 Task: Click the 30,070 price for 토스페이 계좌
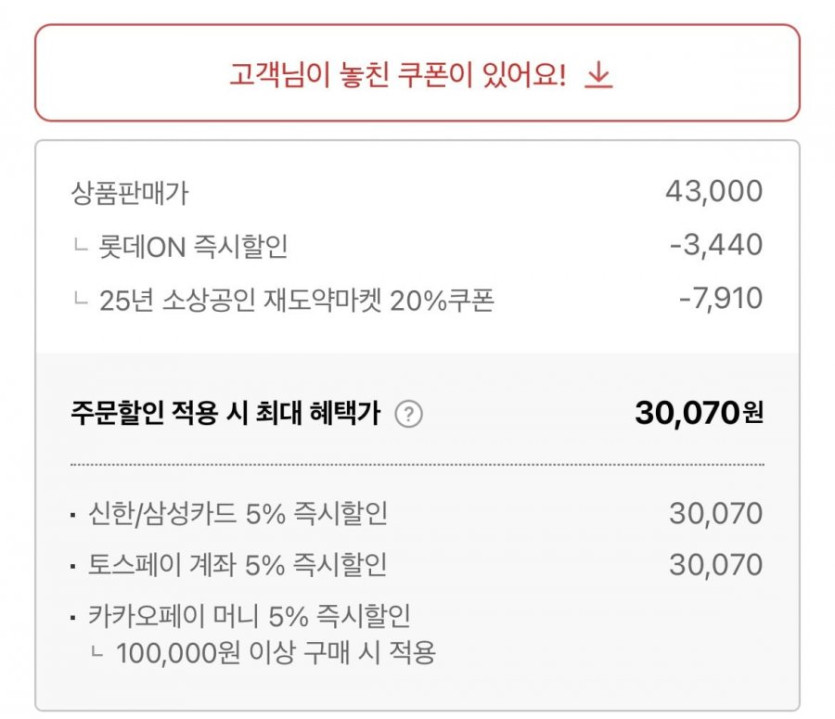715,565
